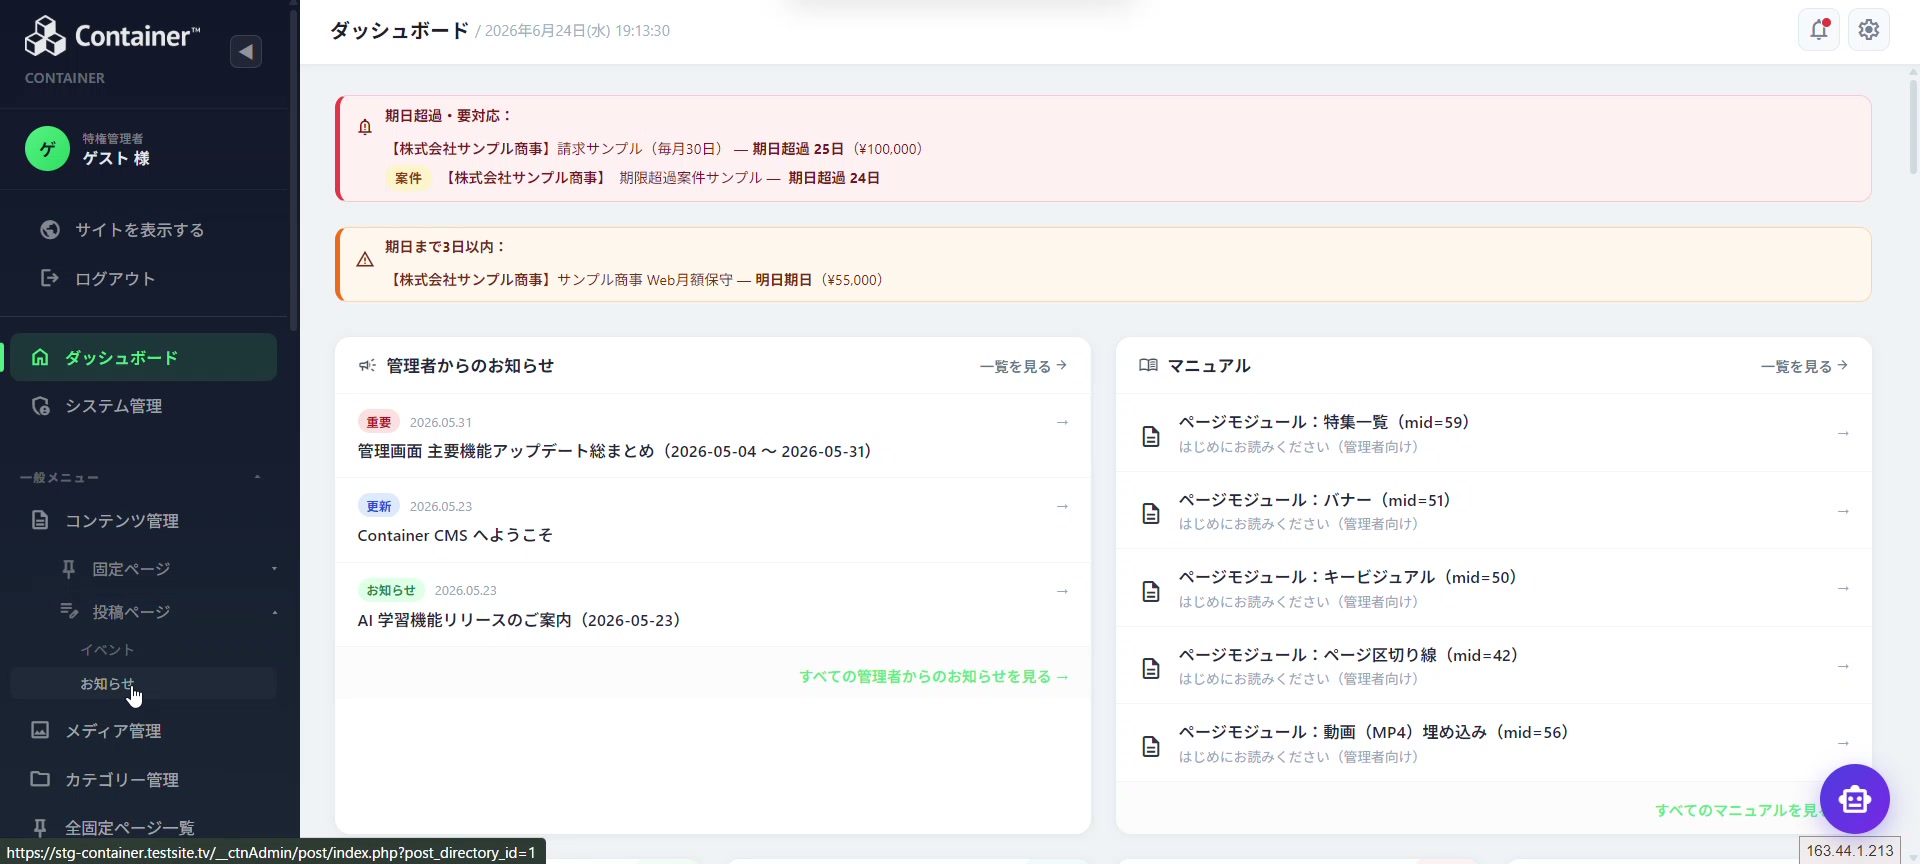Viewport: 1920px width, 864px height.
Task: Click the green ゲ user avatar
Action: coord(47,149)
